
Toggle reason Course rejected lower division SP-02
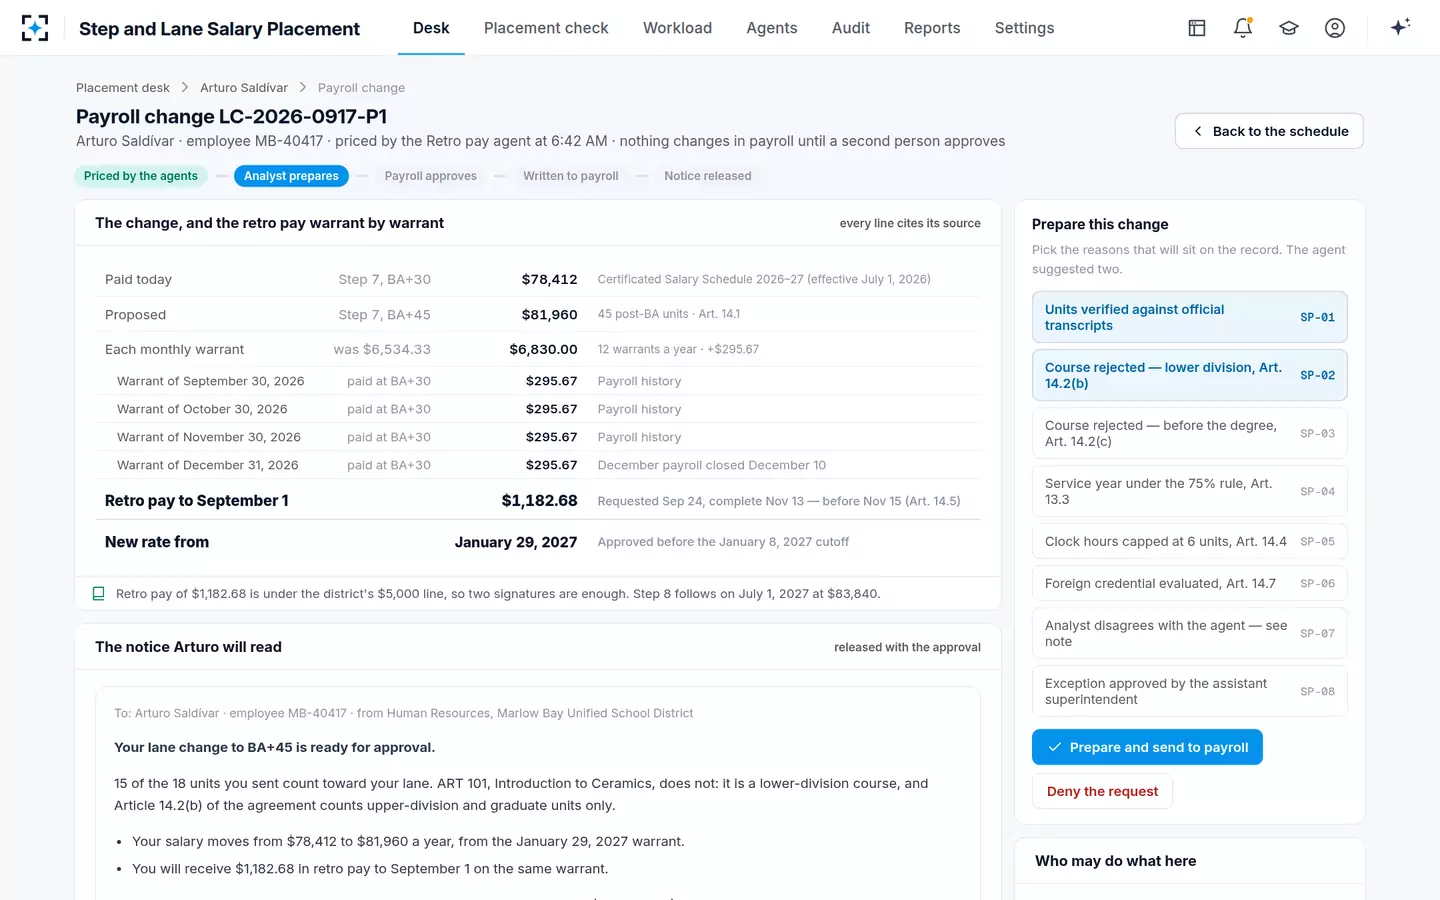tap(1190, 375)
